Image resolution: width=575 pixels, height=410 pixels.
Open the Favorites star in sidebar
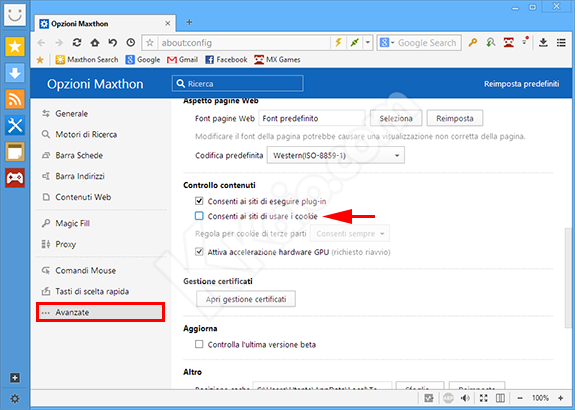[15, 47]
